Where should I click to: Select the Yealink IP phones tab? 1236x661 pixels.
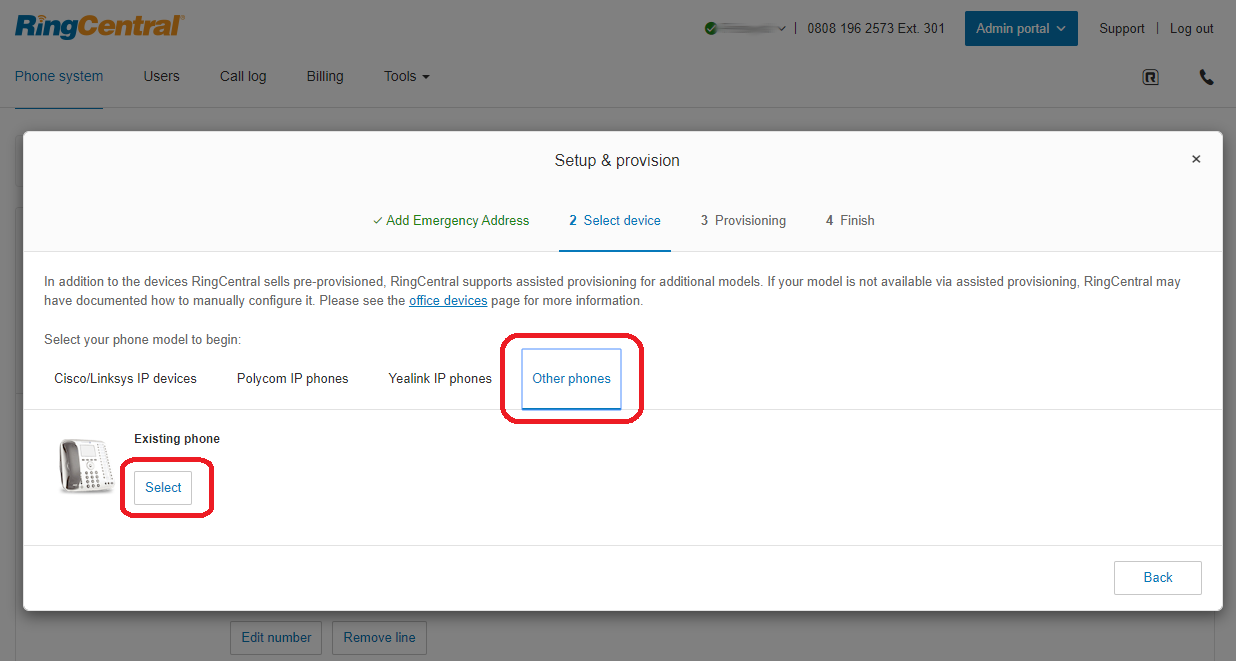[x=440, y=379]
